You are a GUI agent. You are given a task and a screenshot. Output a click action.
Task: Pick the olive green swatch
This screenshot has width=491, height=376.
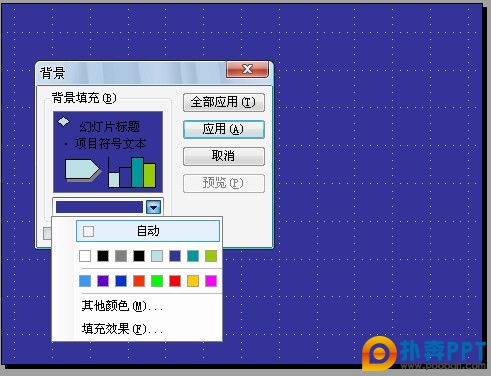[x=211, y=256]
